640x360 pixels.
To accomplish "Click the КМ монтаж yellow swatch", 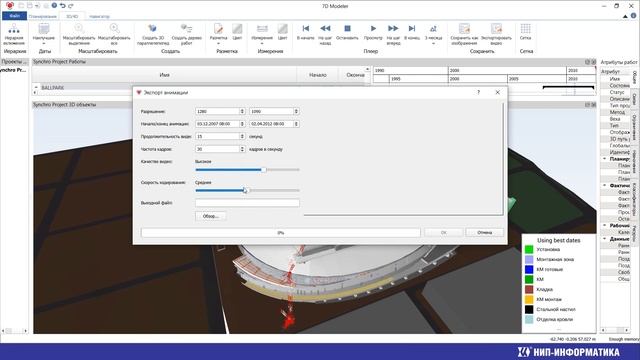I will point(529,299).
